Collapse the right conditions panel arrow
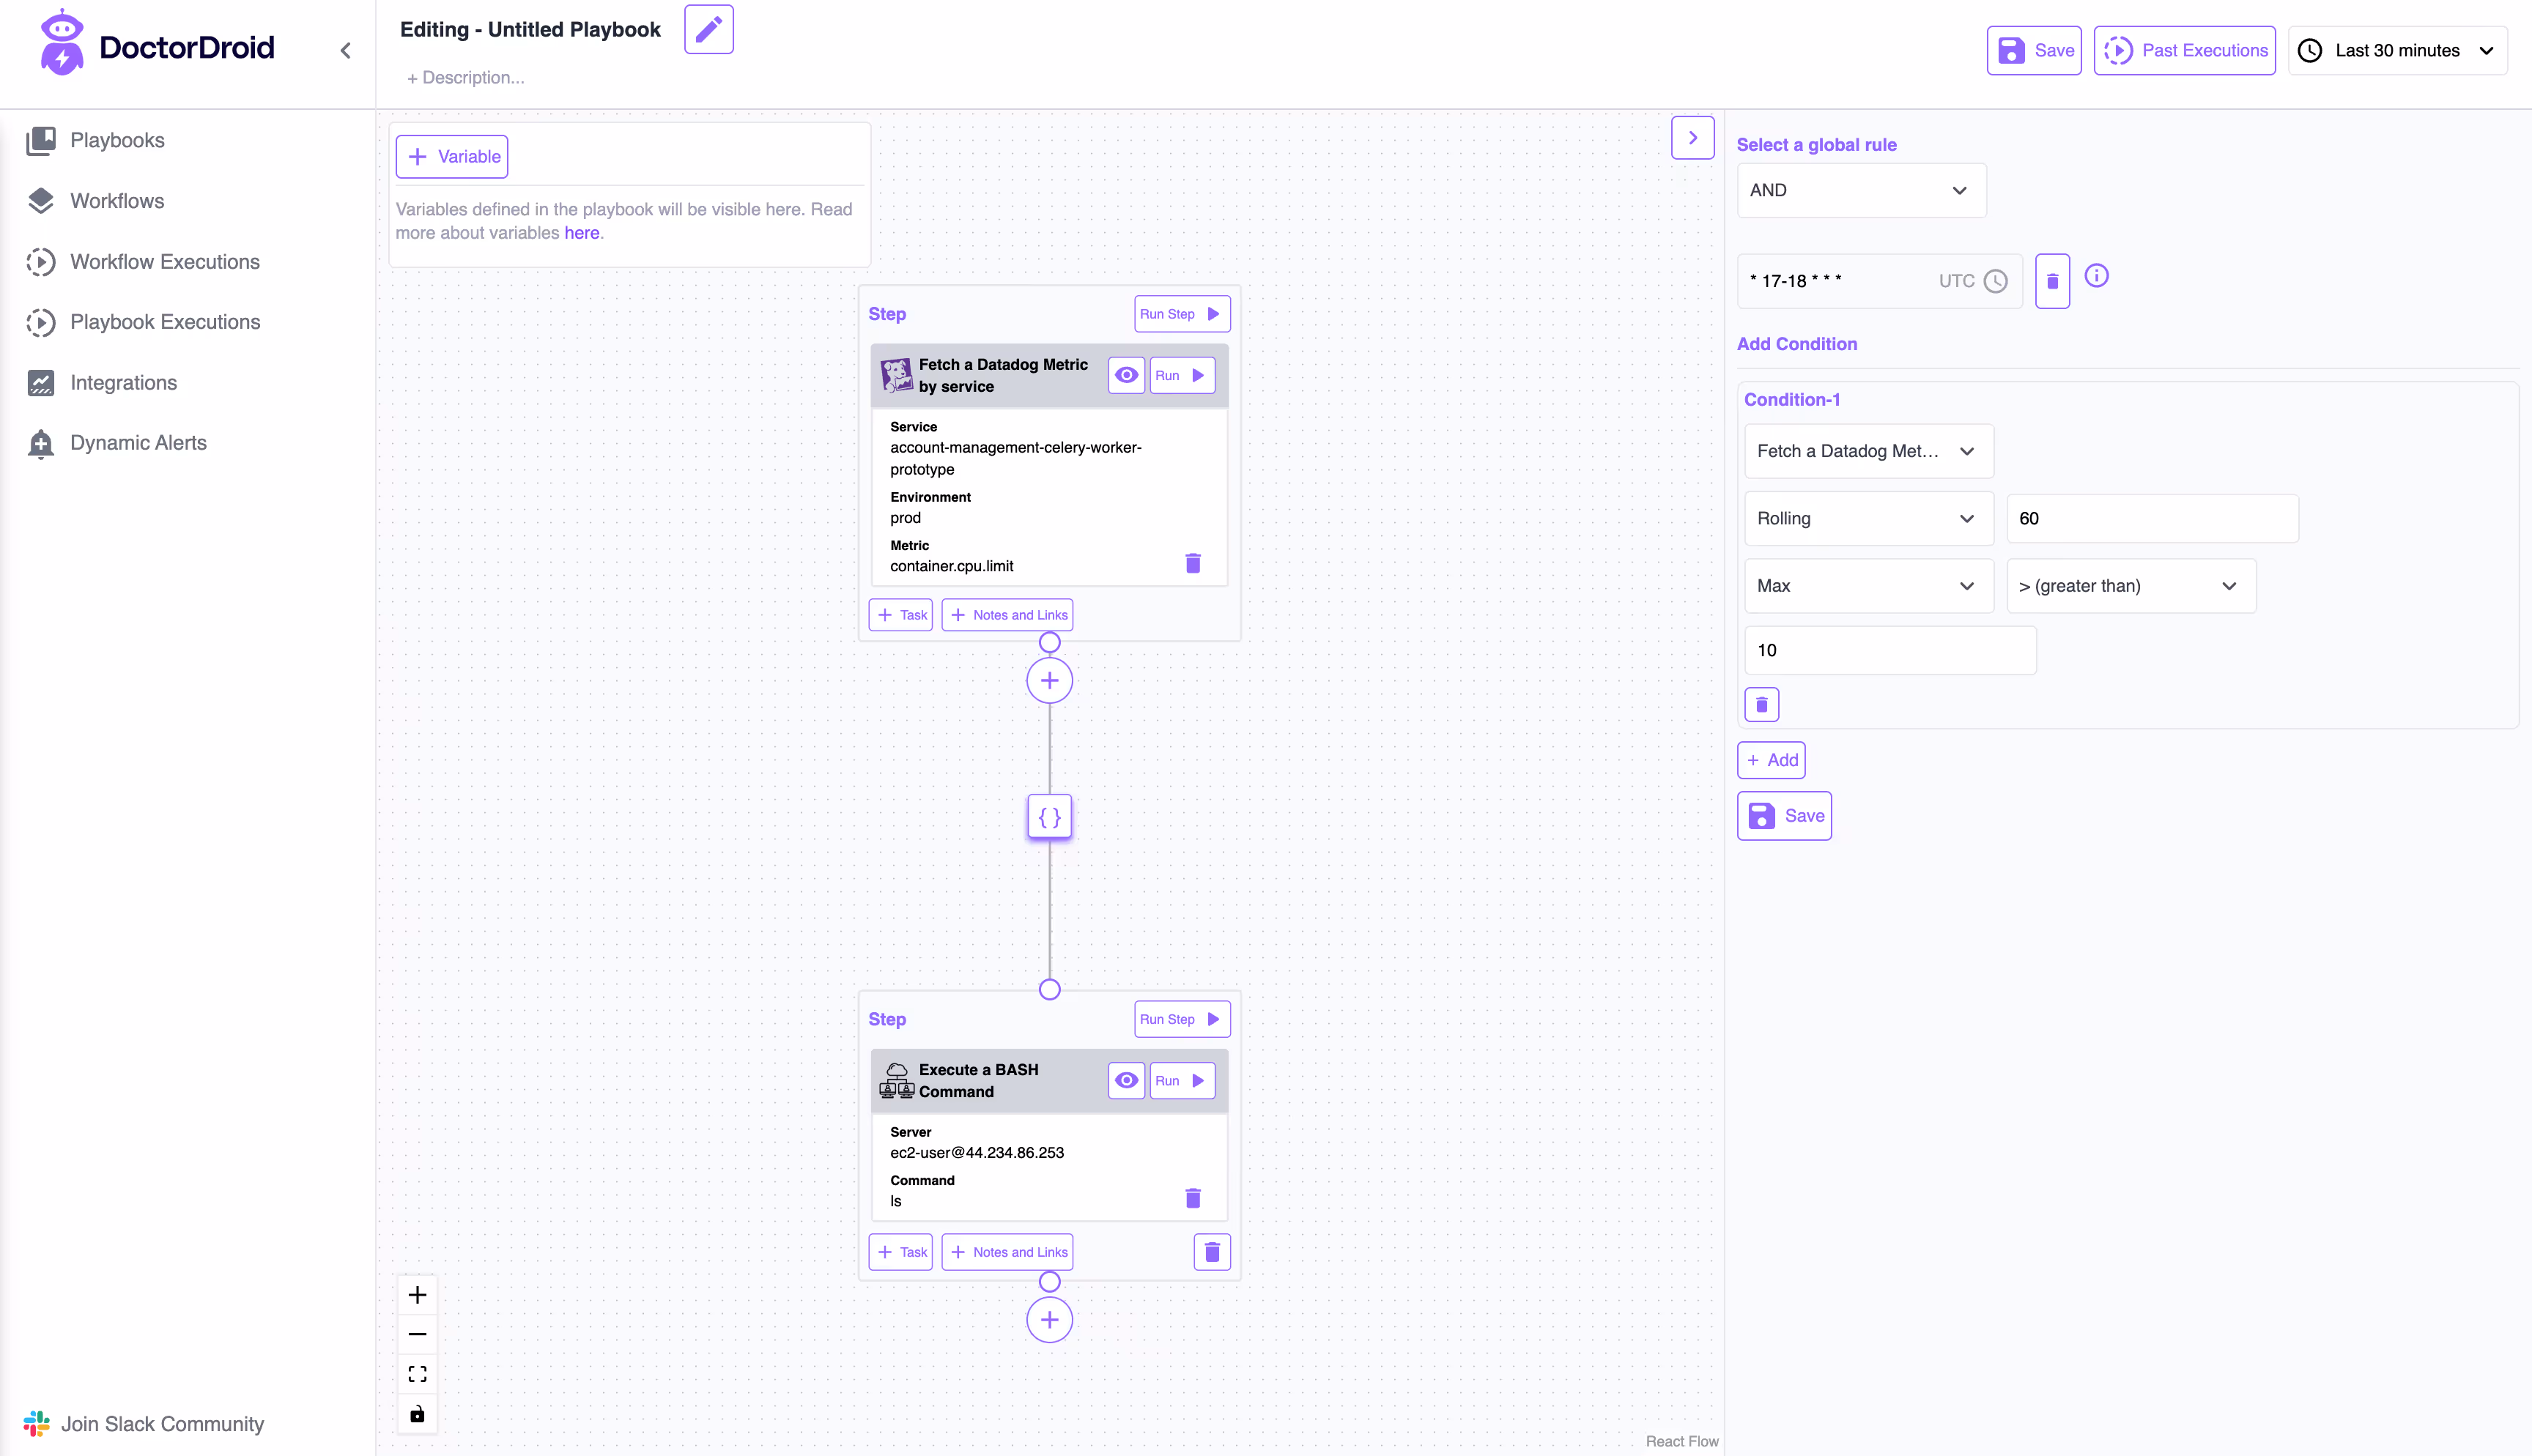 1692,138
